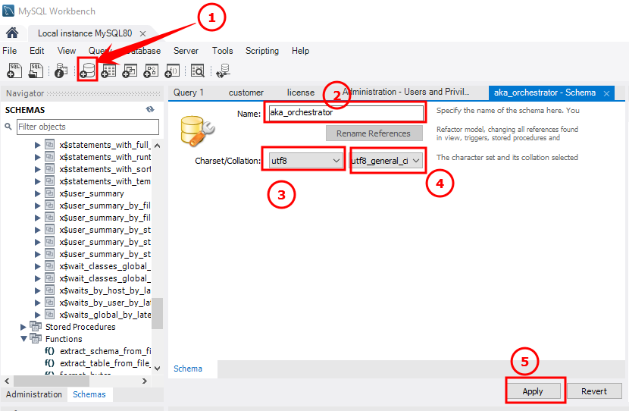
Task: Open the utf8_general_ci collation dropdown
Action: [387, 161]
